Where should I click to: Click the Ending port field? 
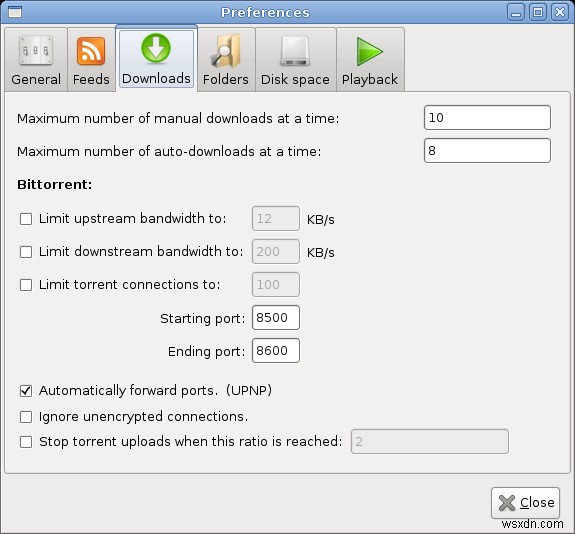[276, 351]
